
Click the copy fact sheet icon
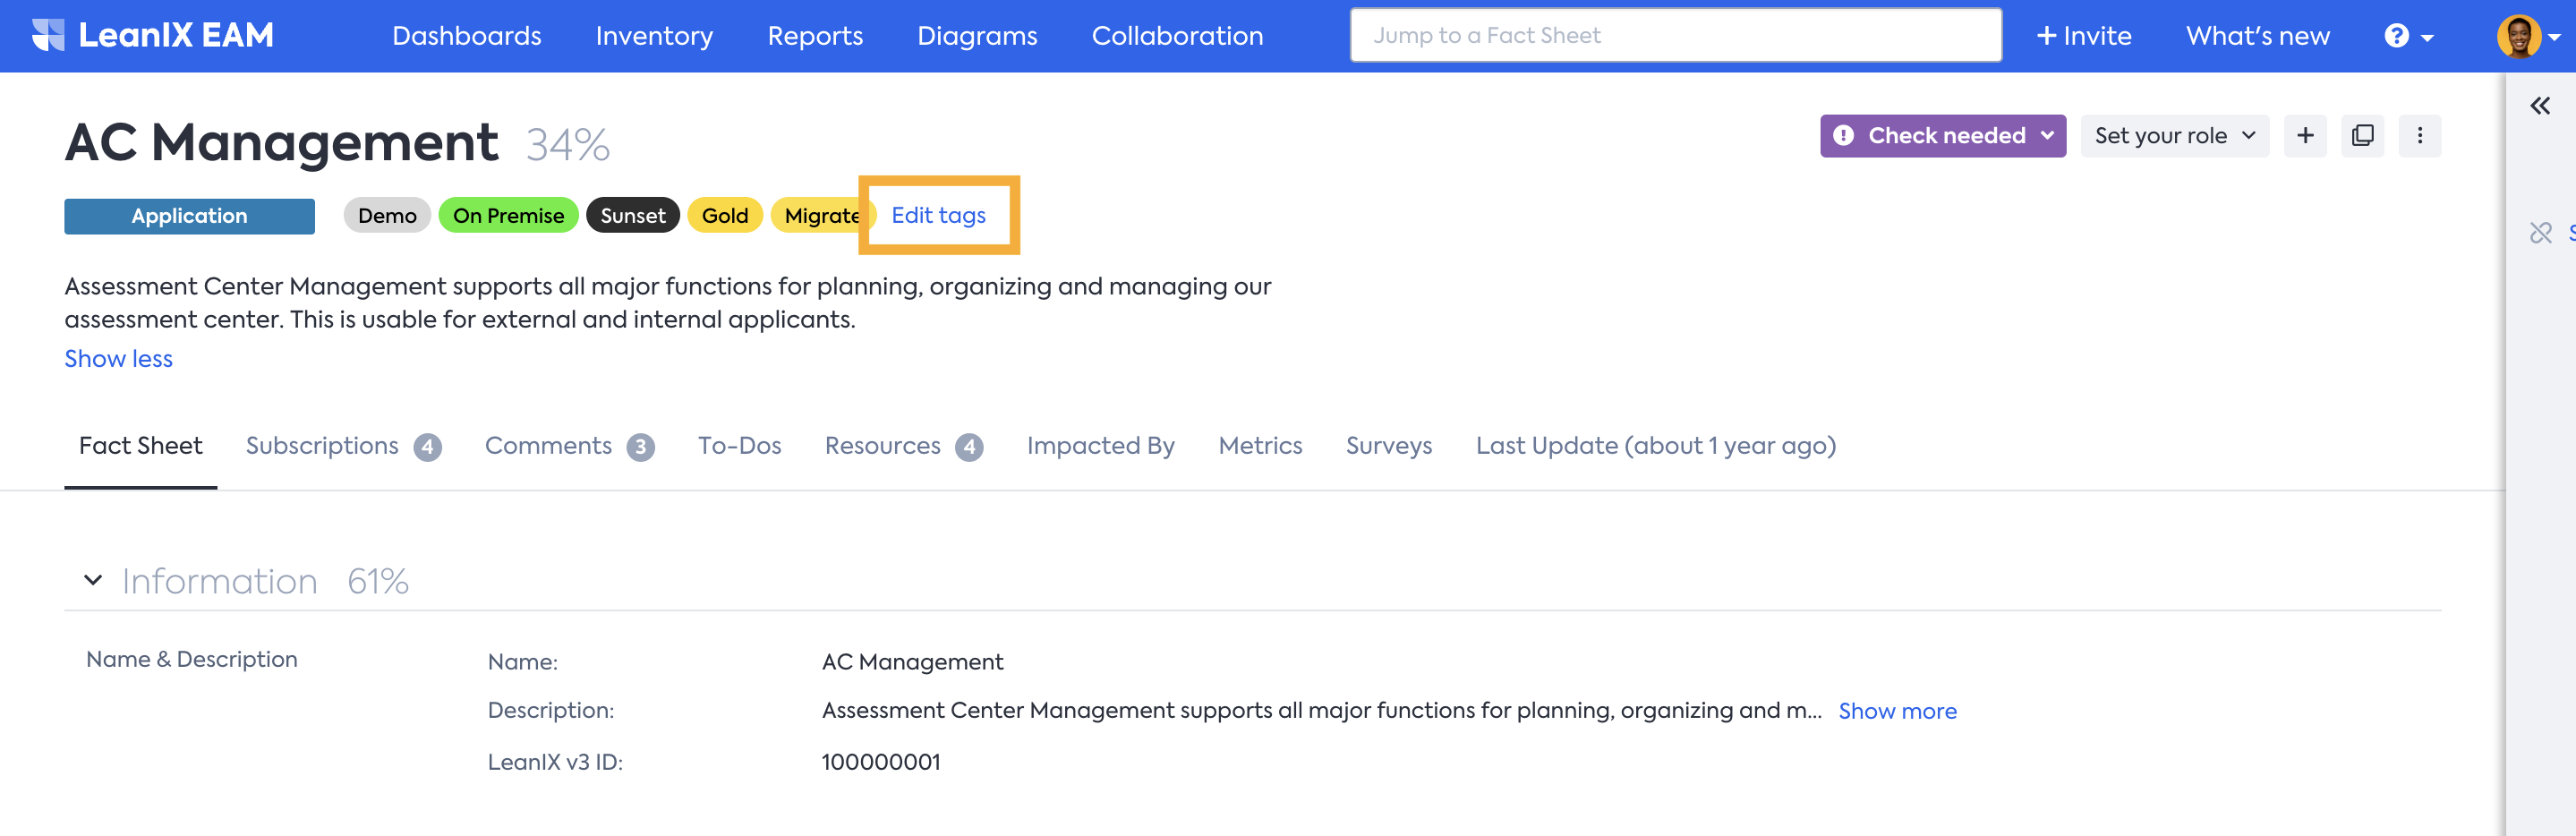tap(2362, 136)
